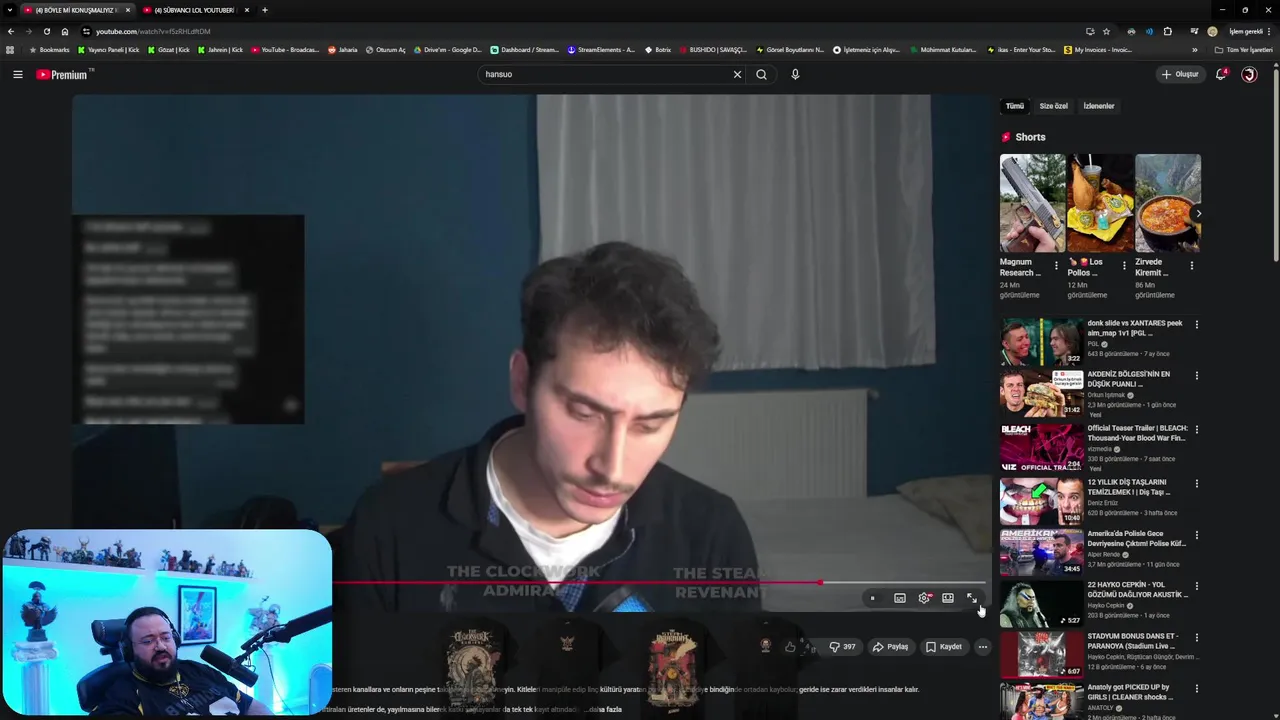
Task: Go to YouTube Premium home logo
Action: click(x=64, y=74)
